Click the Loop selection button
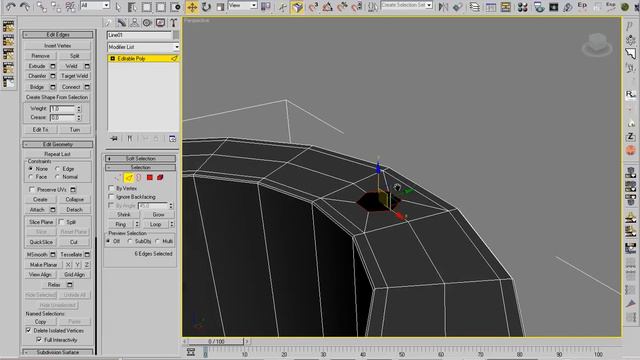Viewport: 640px width, 360px height. (x=156, y=224)
